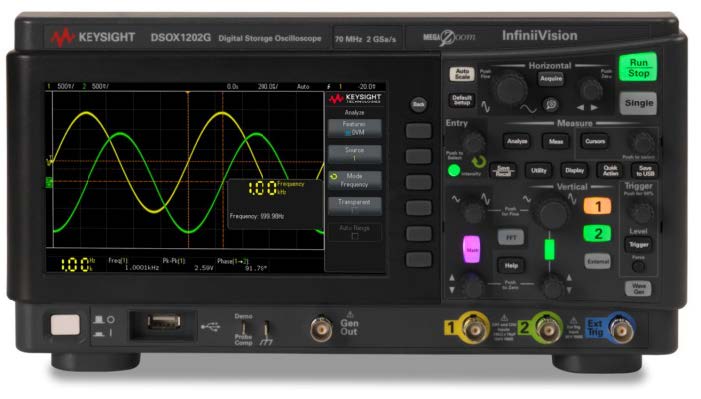Click the Pk-Pk(1) 2.59V measurement readout
Viewport: 701px width, 399px height.
point(187,264)
